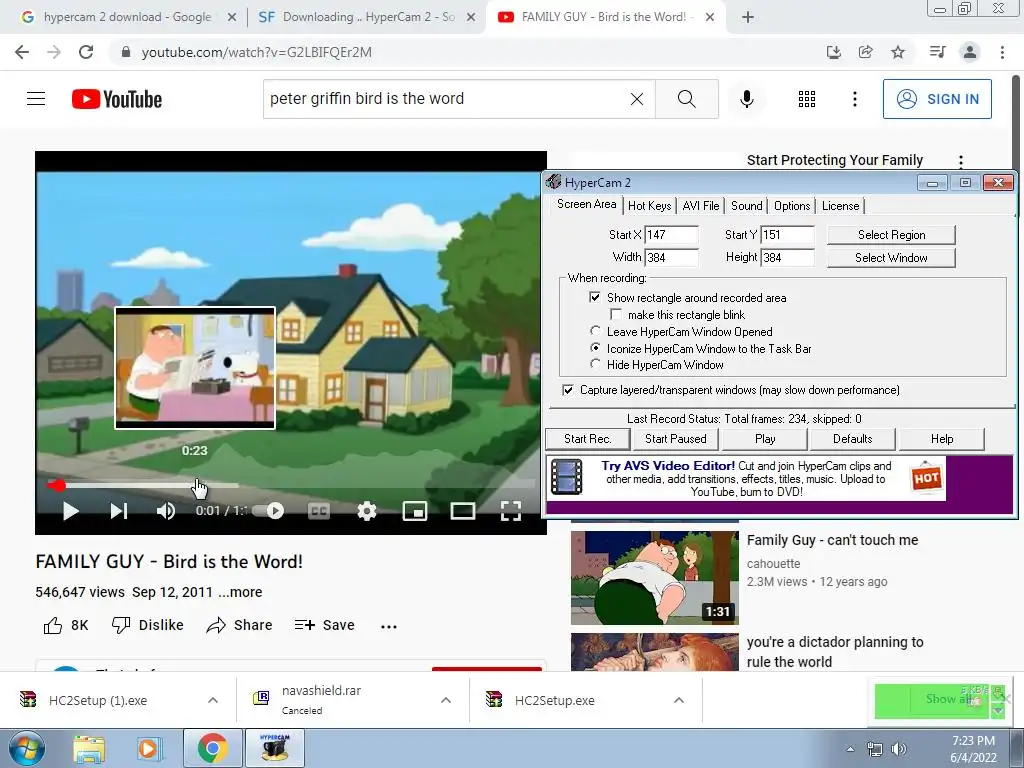Screen dimensions: 1024x768
Task: Open Windows Media Player taskbar icon
Action: pos(149,748)
